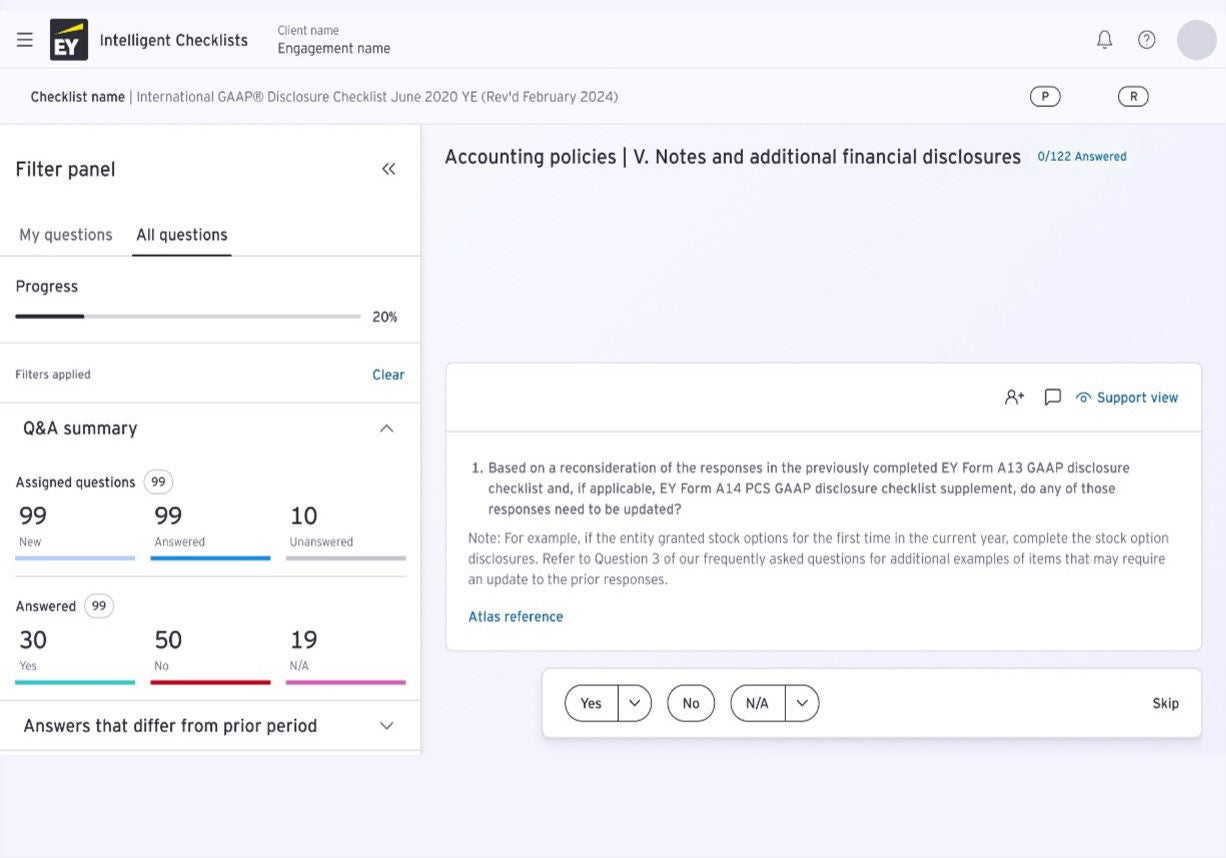Click the assign user icon
The image size is (1226, 858).
1014,397
